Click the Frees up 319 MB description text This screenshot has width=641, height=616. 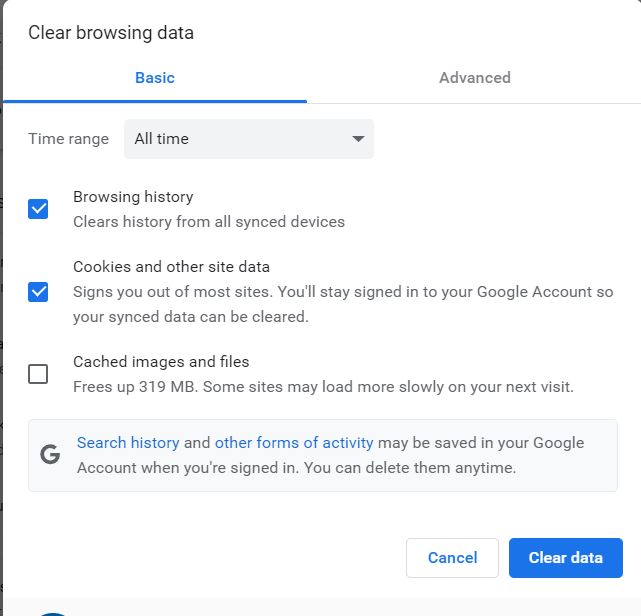323,387
